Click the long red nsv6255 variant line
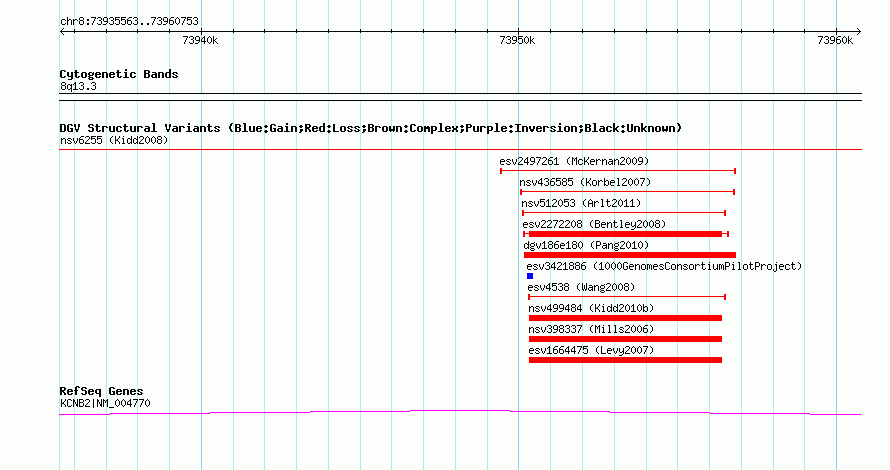 tap(460, 150)
